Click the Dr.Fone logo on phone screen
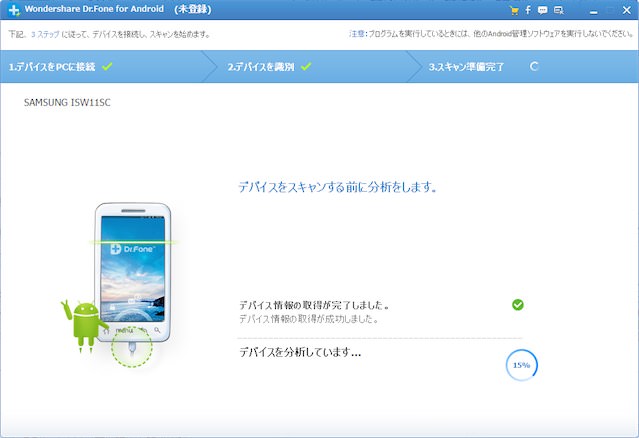 (x=132, y=249)
